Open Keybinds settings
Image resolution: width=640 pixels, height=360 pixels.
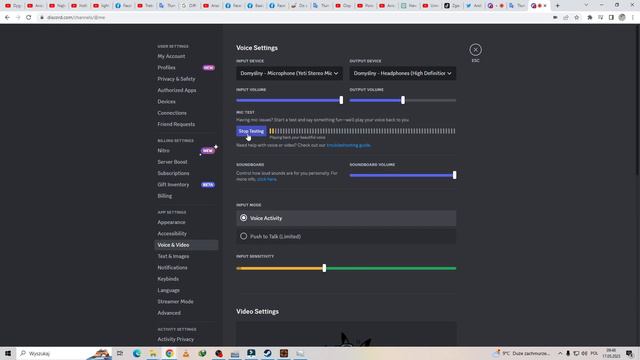(168, 279)
